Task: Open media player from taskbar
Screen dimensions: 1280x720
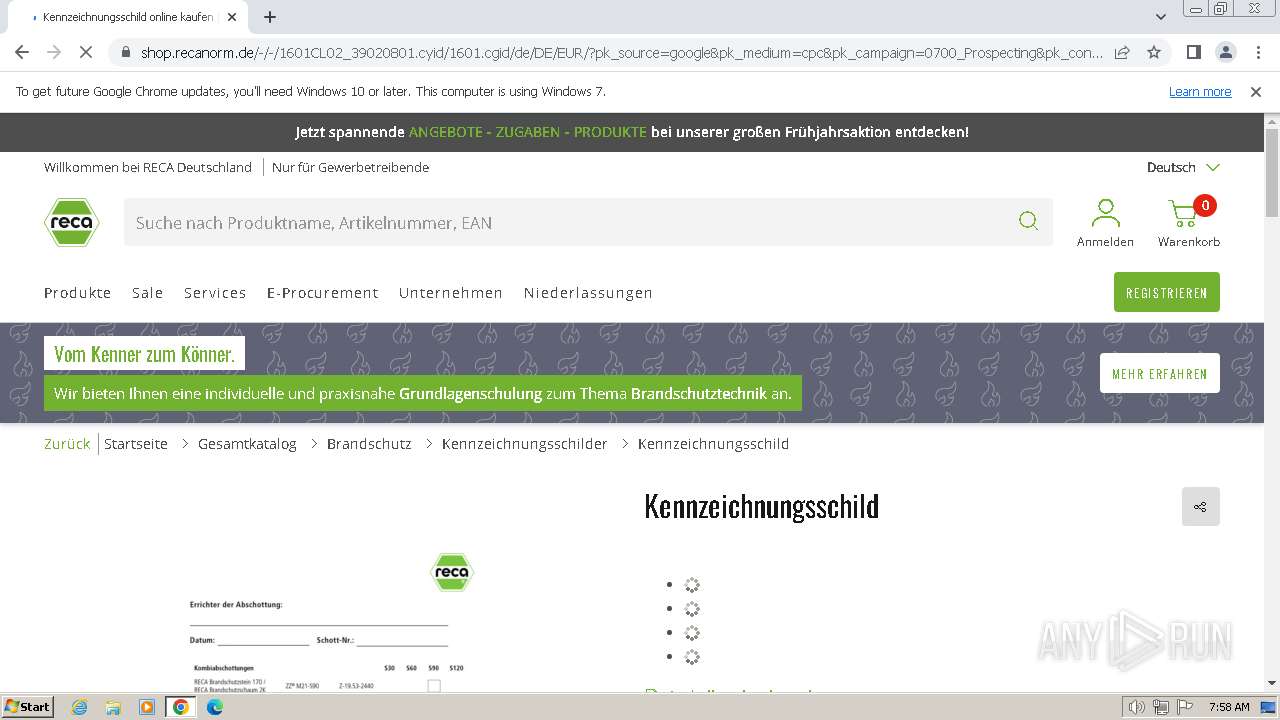Action: tap(147, 707)
